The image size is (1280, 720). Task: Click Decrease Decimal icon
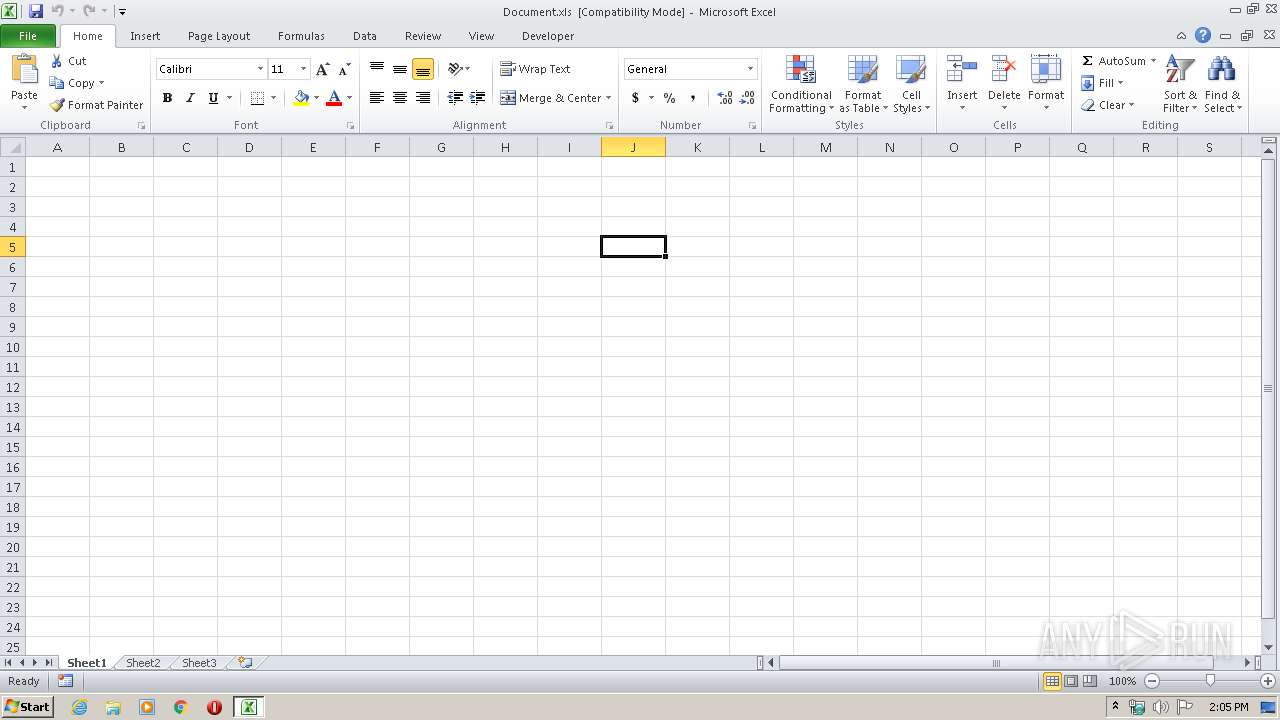click(748, 98)
